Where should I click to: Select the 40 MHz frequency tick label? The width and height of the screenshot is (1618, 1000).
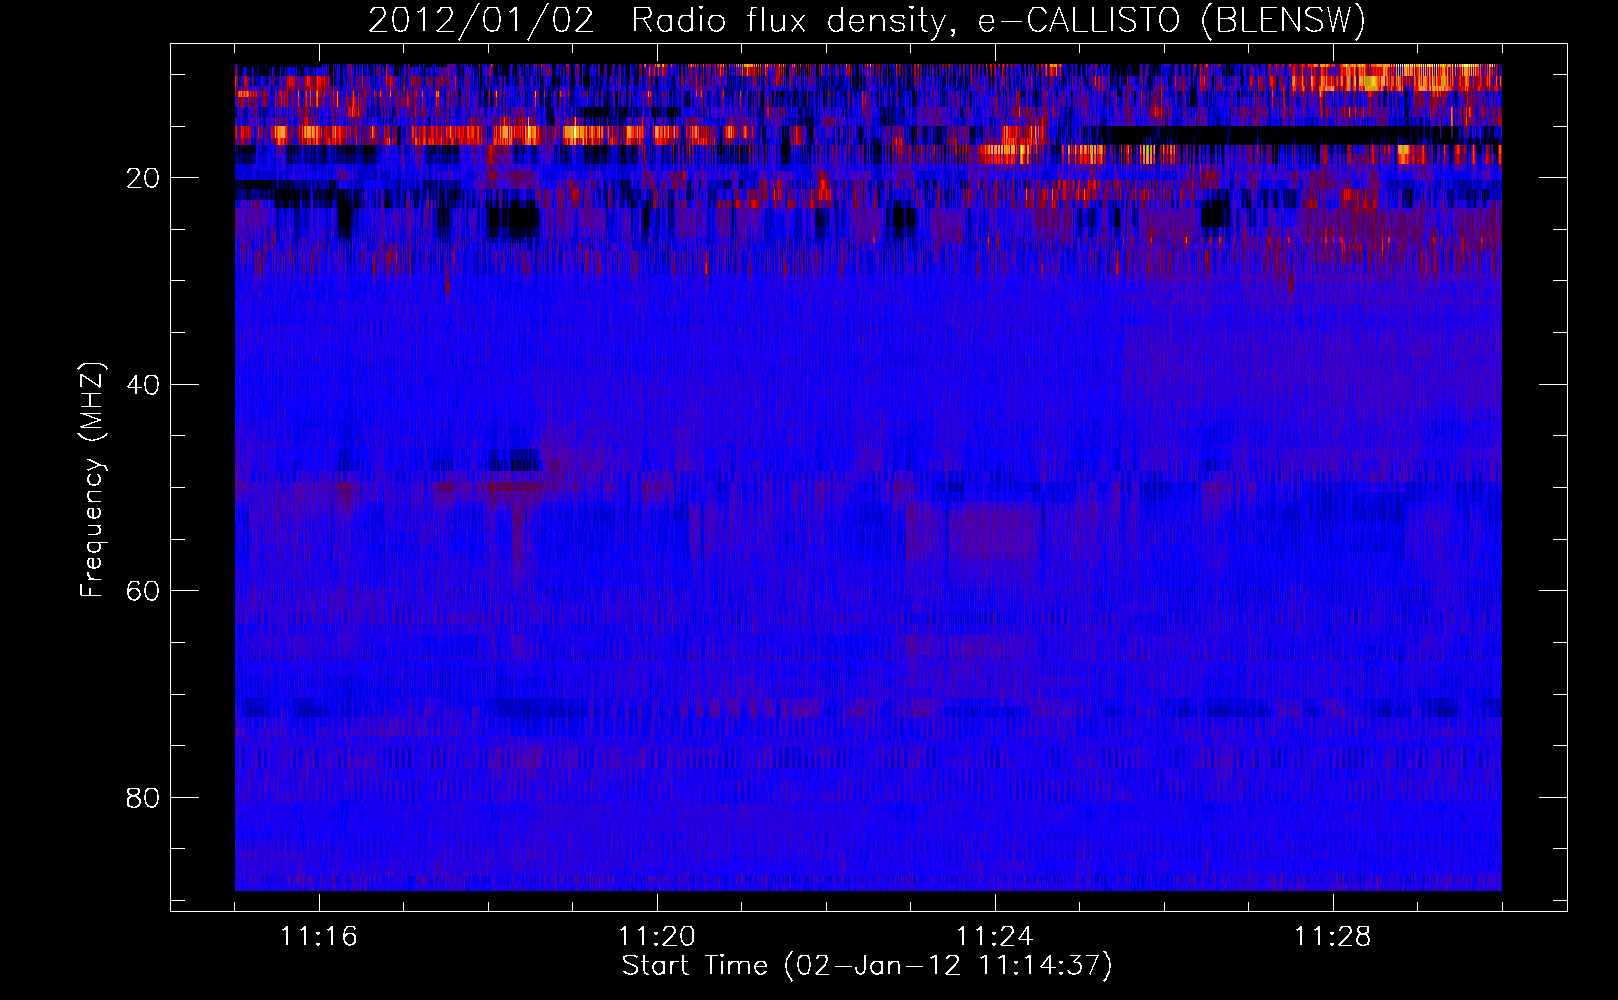pyautogui.click(x=144, y=384)
